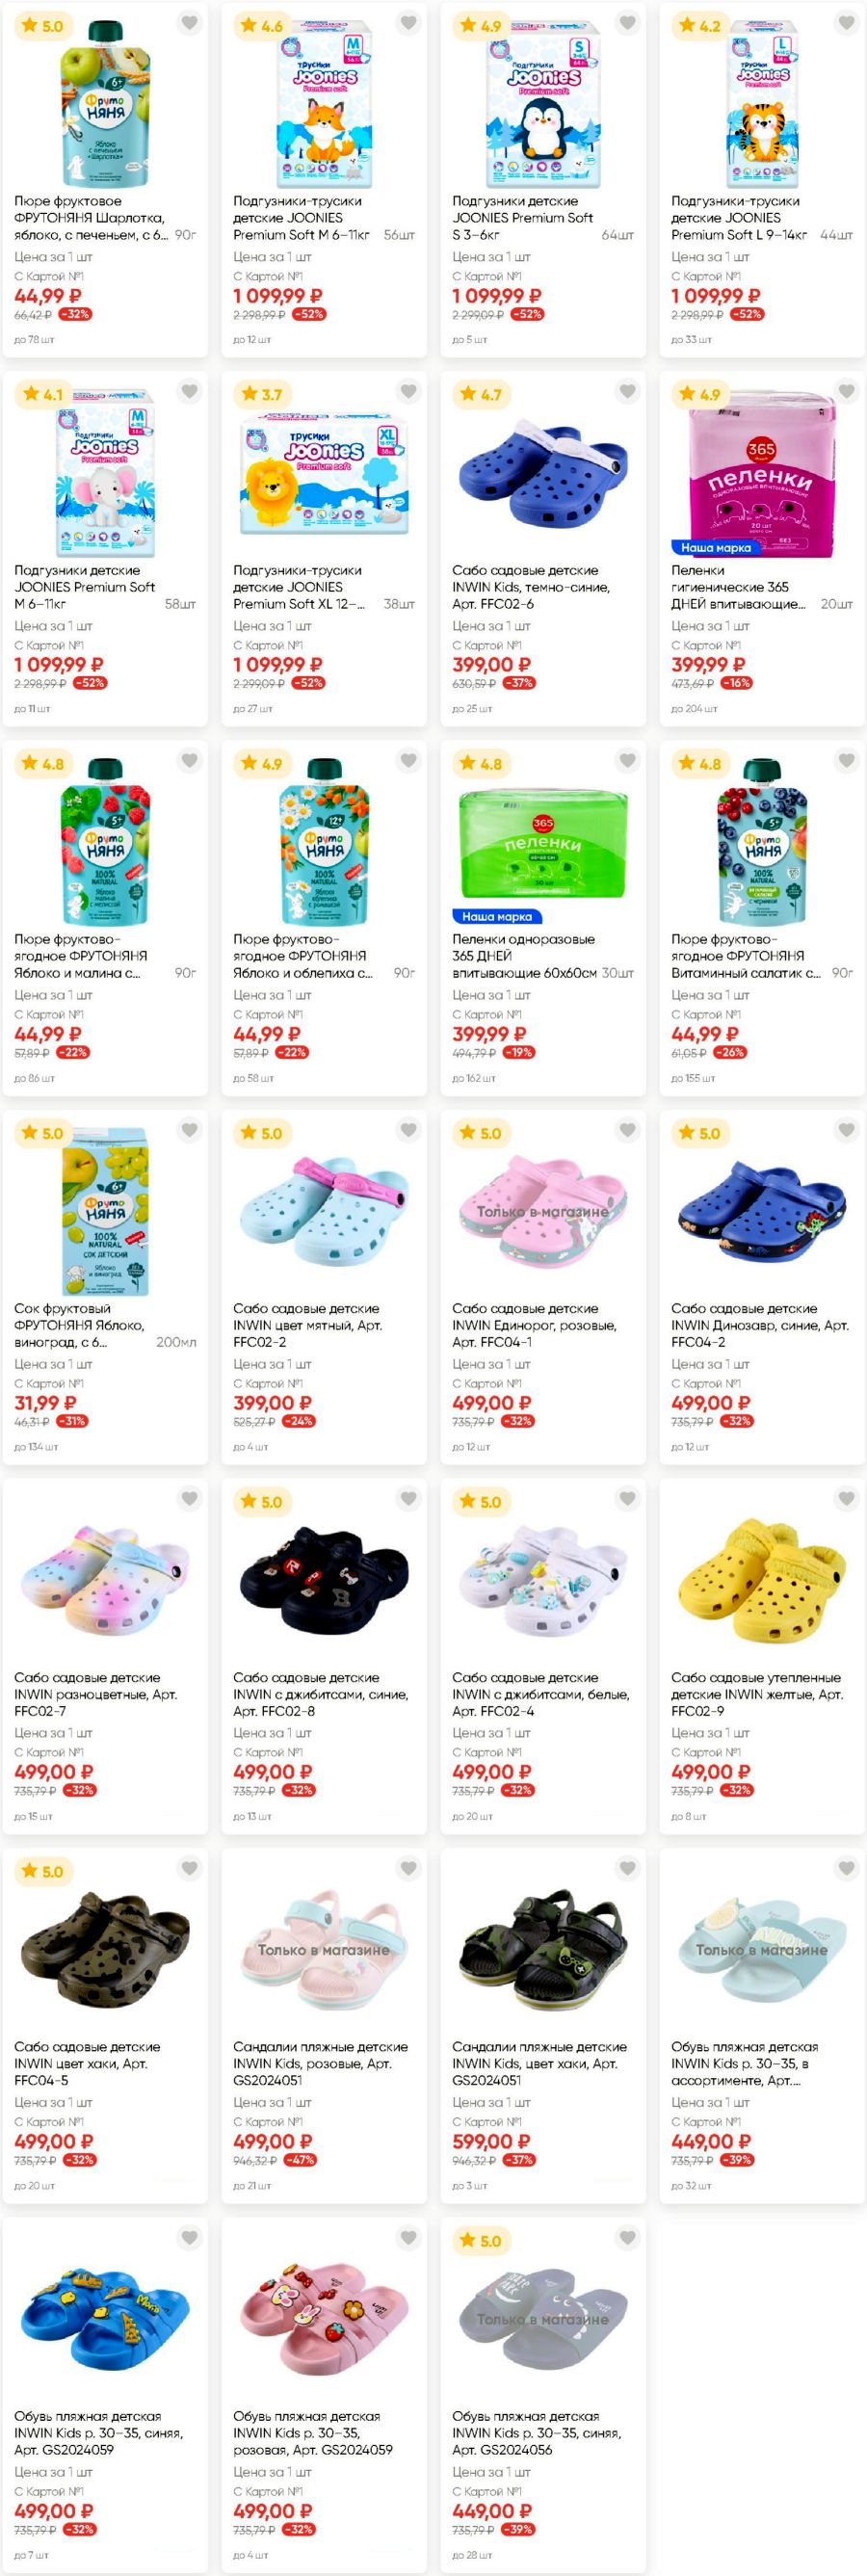The width and height of the screenshot is (867, 2576).
Task: Favorite the pink 365 ДНЕЙ пеленки pack
Action: click(x=846, y=391)
